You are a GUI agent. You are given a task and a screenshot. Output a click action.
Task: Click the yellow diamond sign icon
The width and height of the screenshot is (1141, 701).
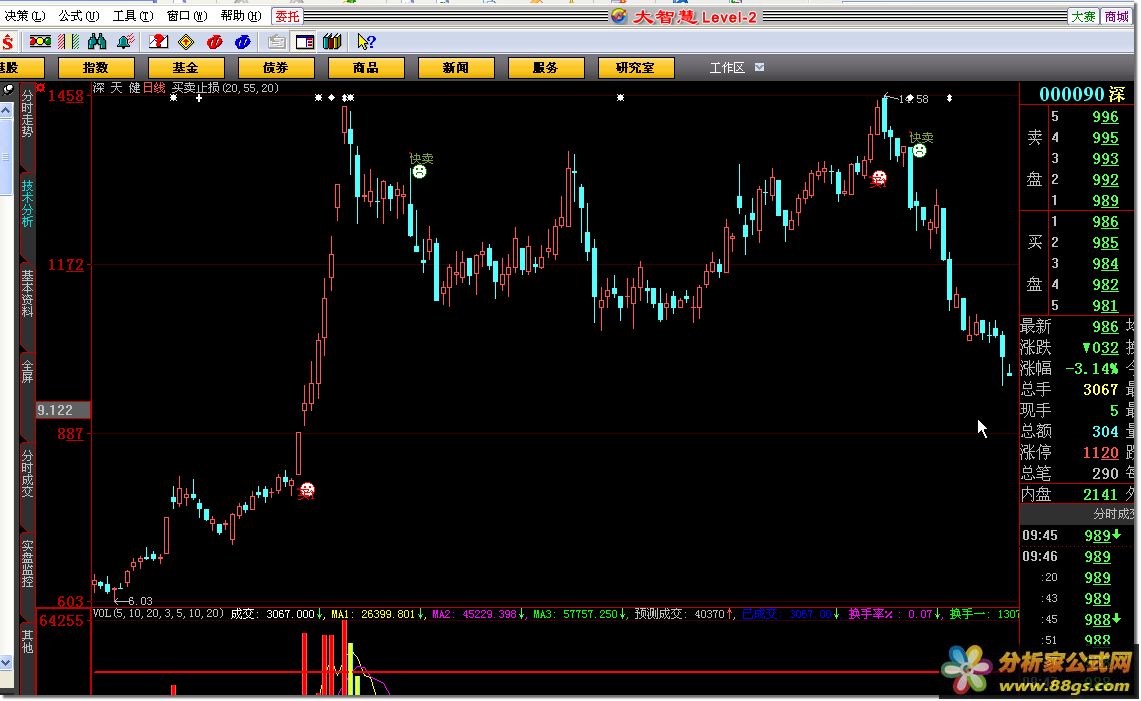click(186, 42)
